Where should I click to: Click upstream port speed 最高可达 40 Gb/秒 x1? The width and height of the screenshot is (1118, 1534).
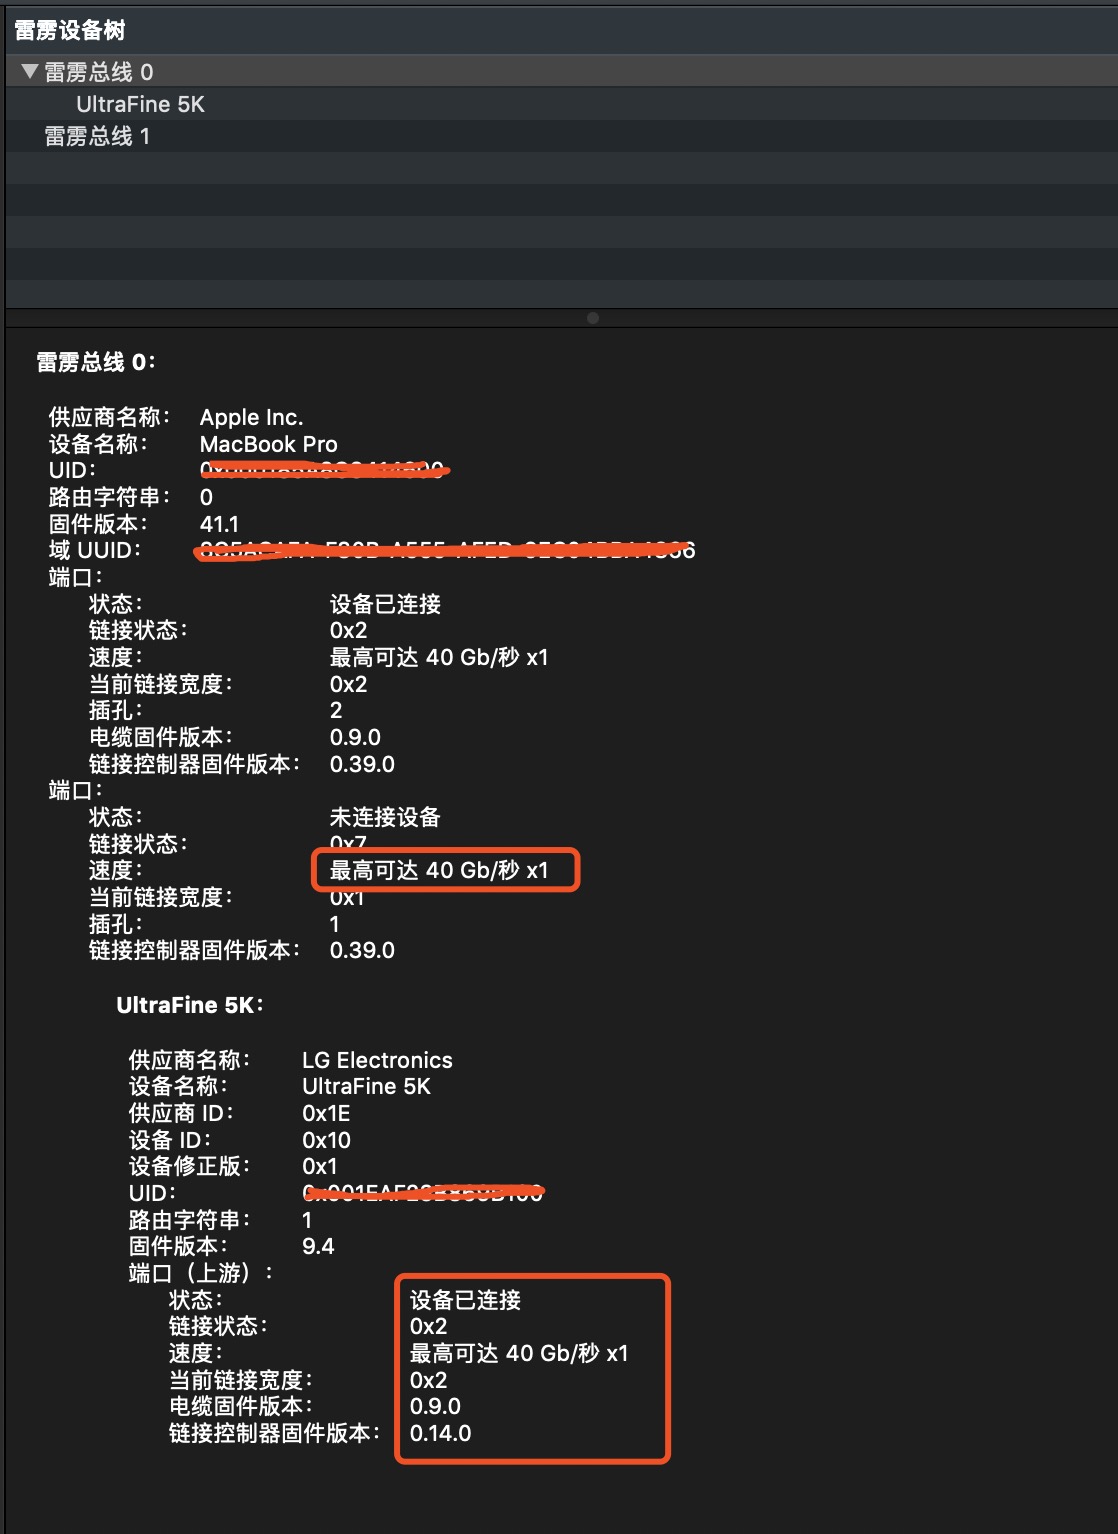519,1353
